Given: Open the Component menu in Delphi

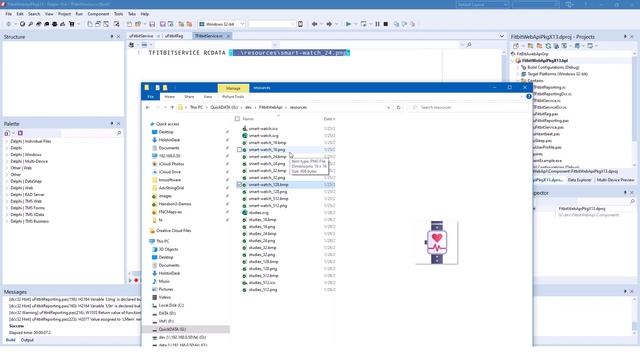Looking at the screenshot, I should coord(98,14).
